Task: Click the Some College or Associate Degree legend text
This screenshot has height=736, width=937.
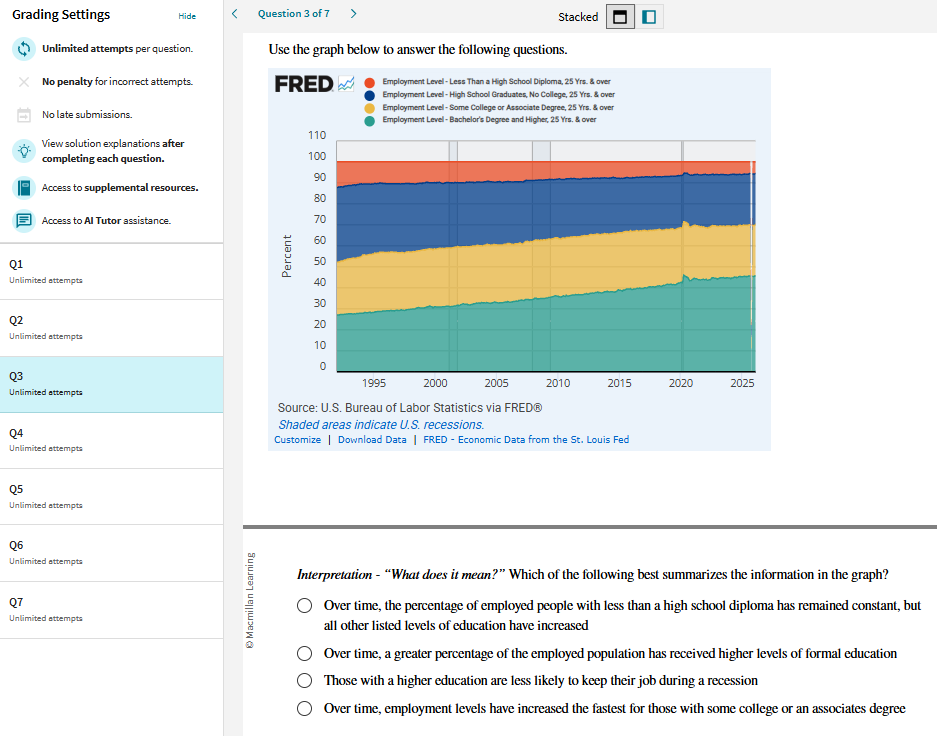Action: [498, 108]
